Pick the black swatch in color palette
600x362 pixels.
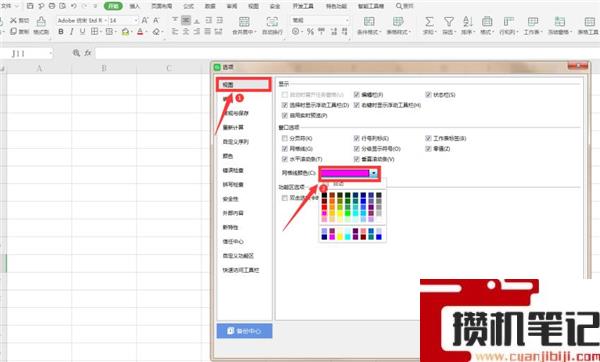tap(324, 195)
